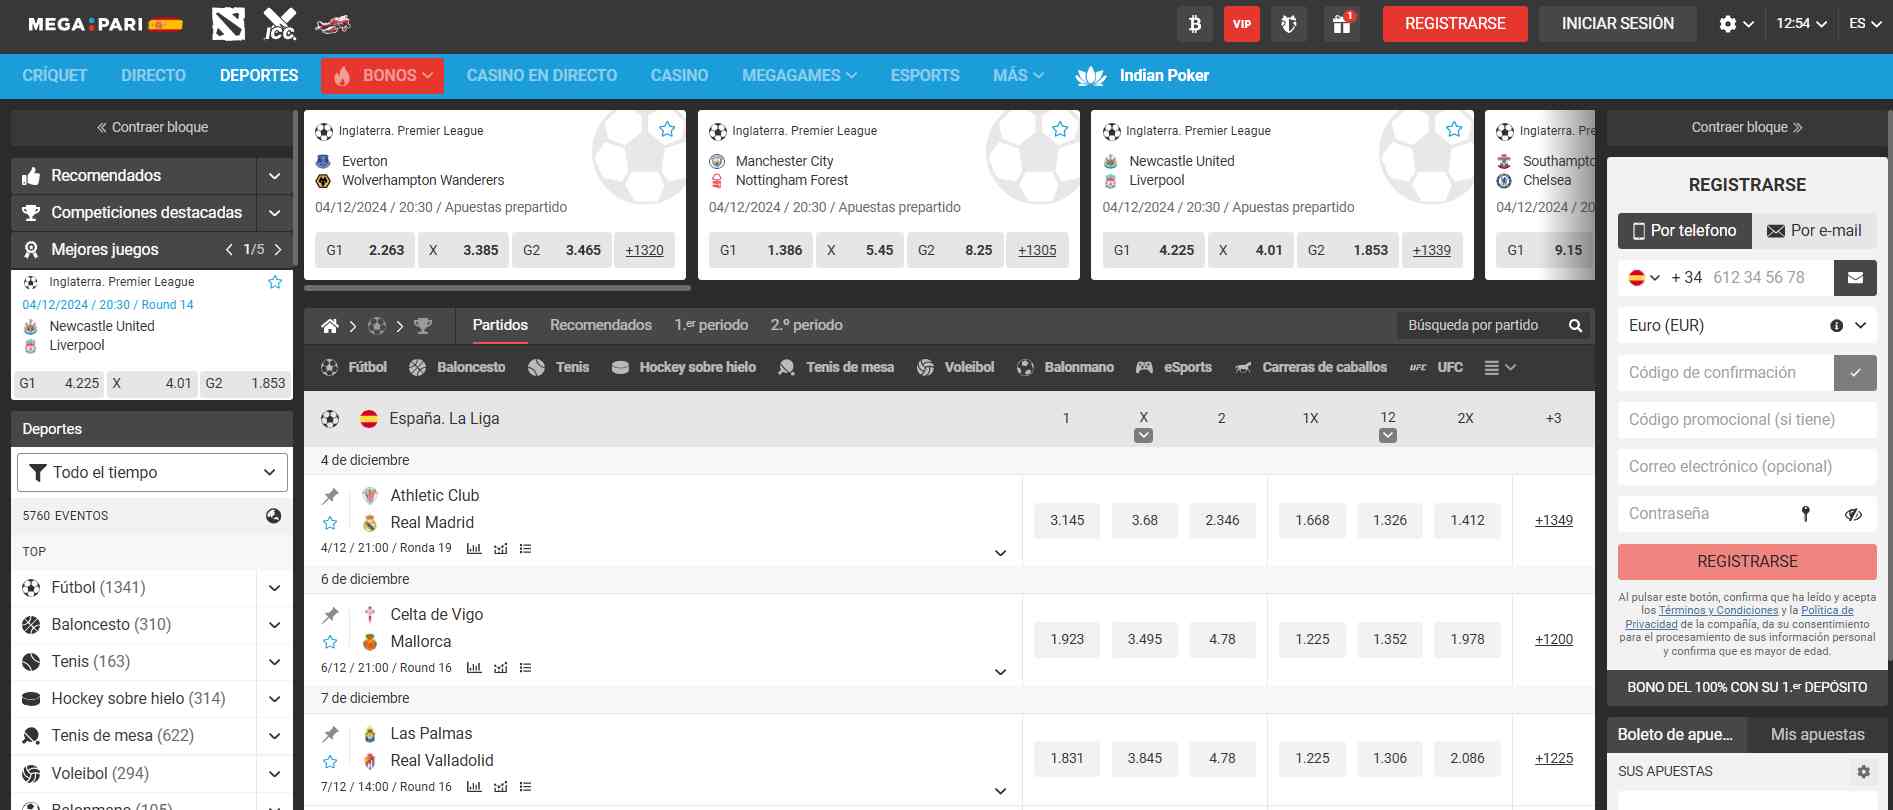The image size is (1893, 810).
Task: Click the search magnifier in match search
Action: click(x=1575, y=325)
